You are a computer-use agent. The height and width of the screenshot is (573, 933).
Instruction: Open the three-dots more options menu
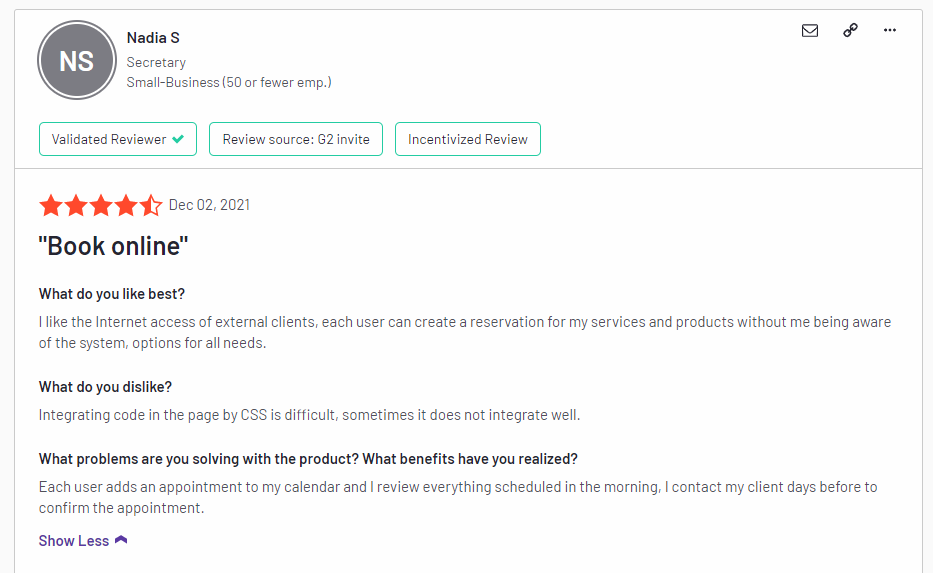890,30
